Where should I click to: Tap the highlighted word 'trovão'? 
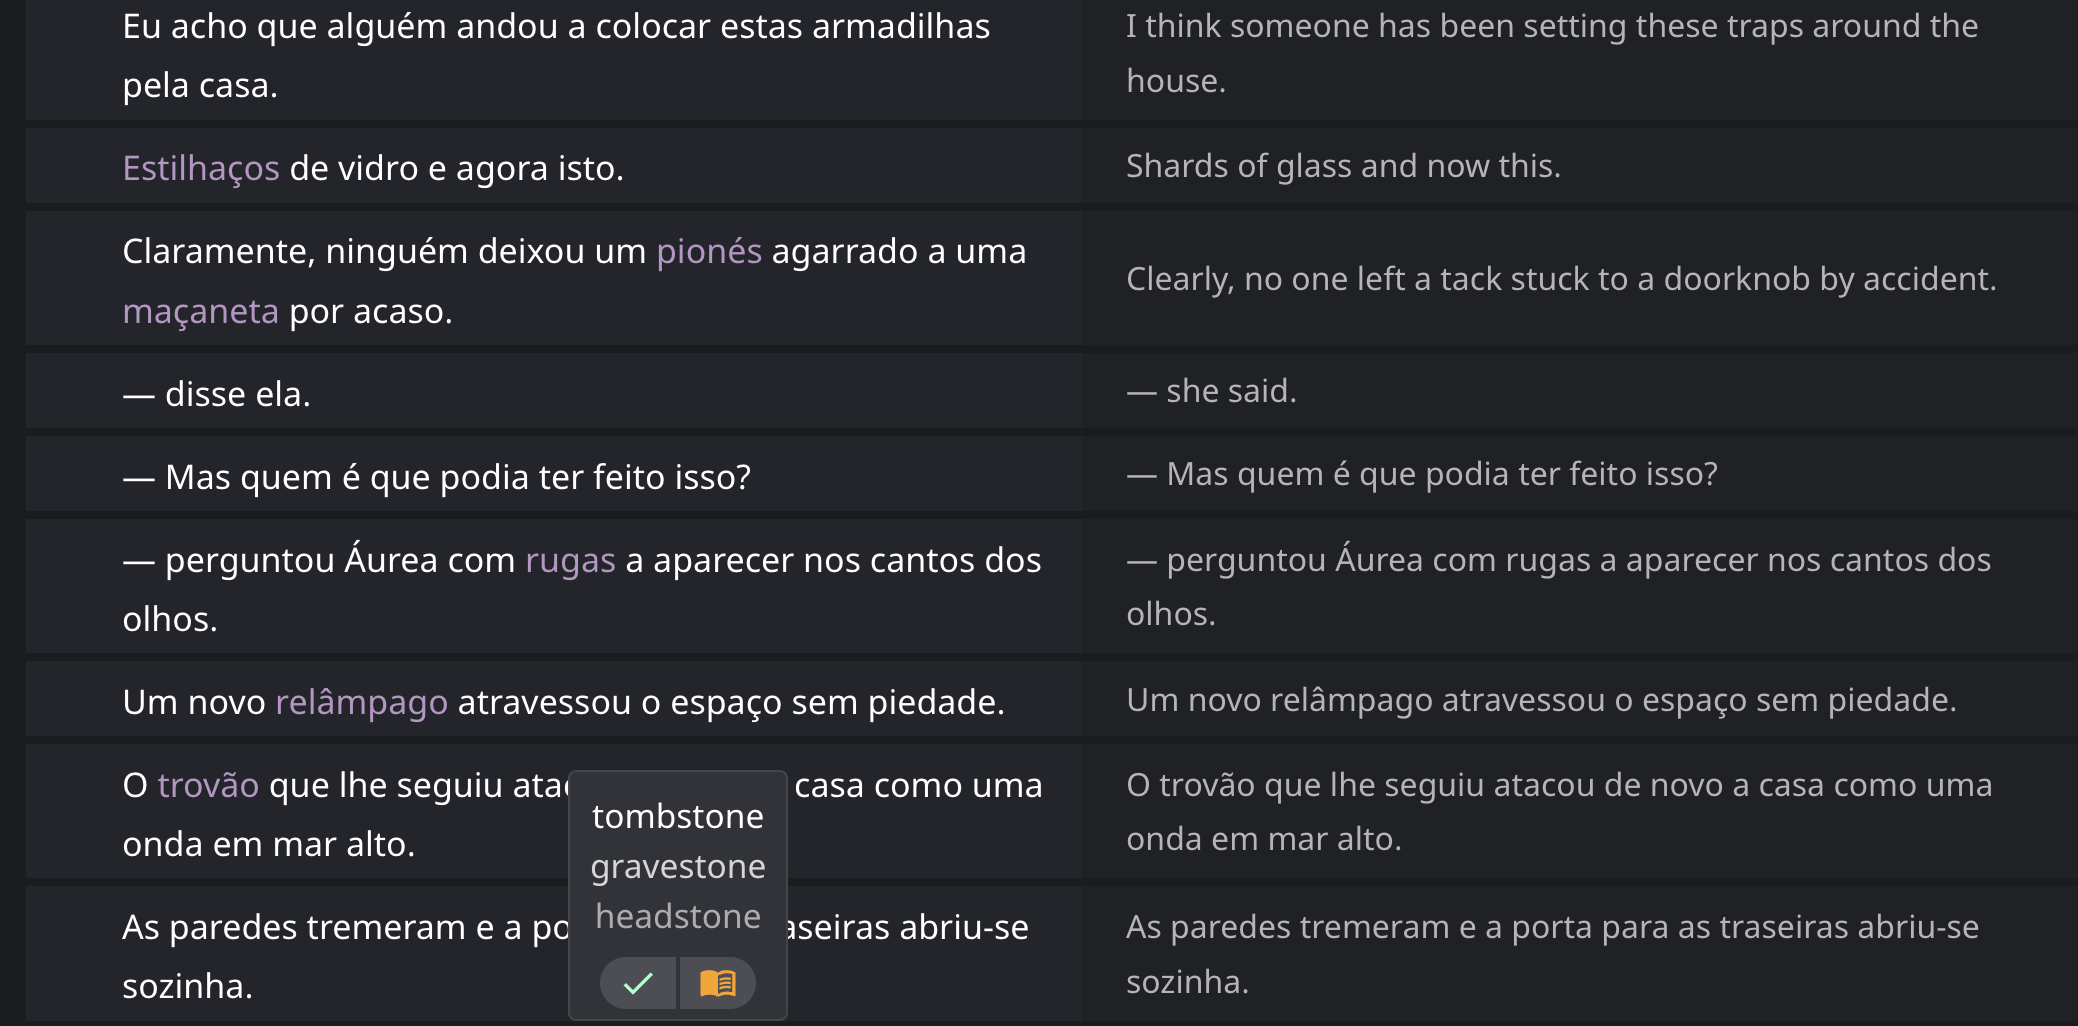pos(208,785)
